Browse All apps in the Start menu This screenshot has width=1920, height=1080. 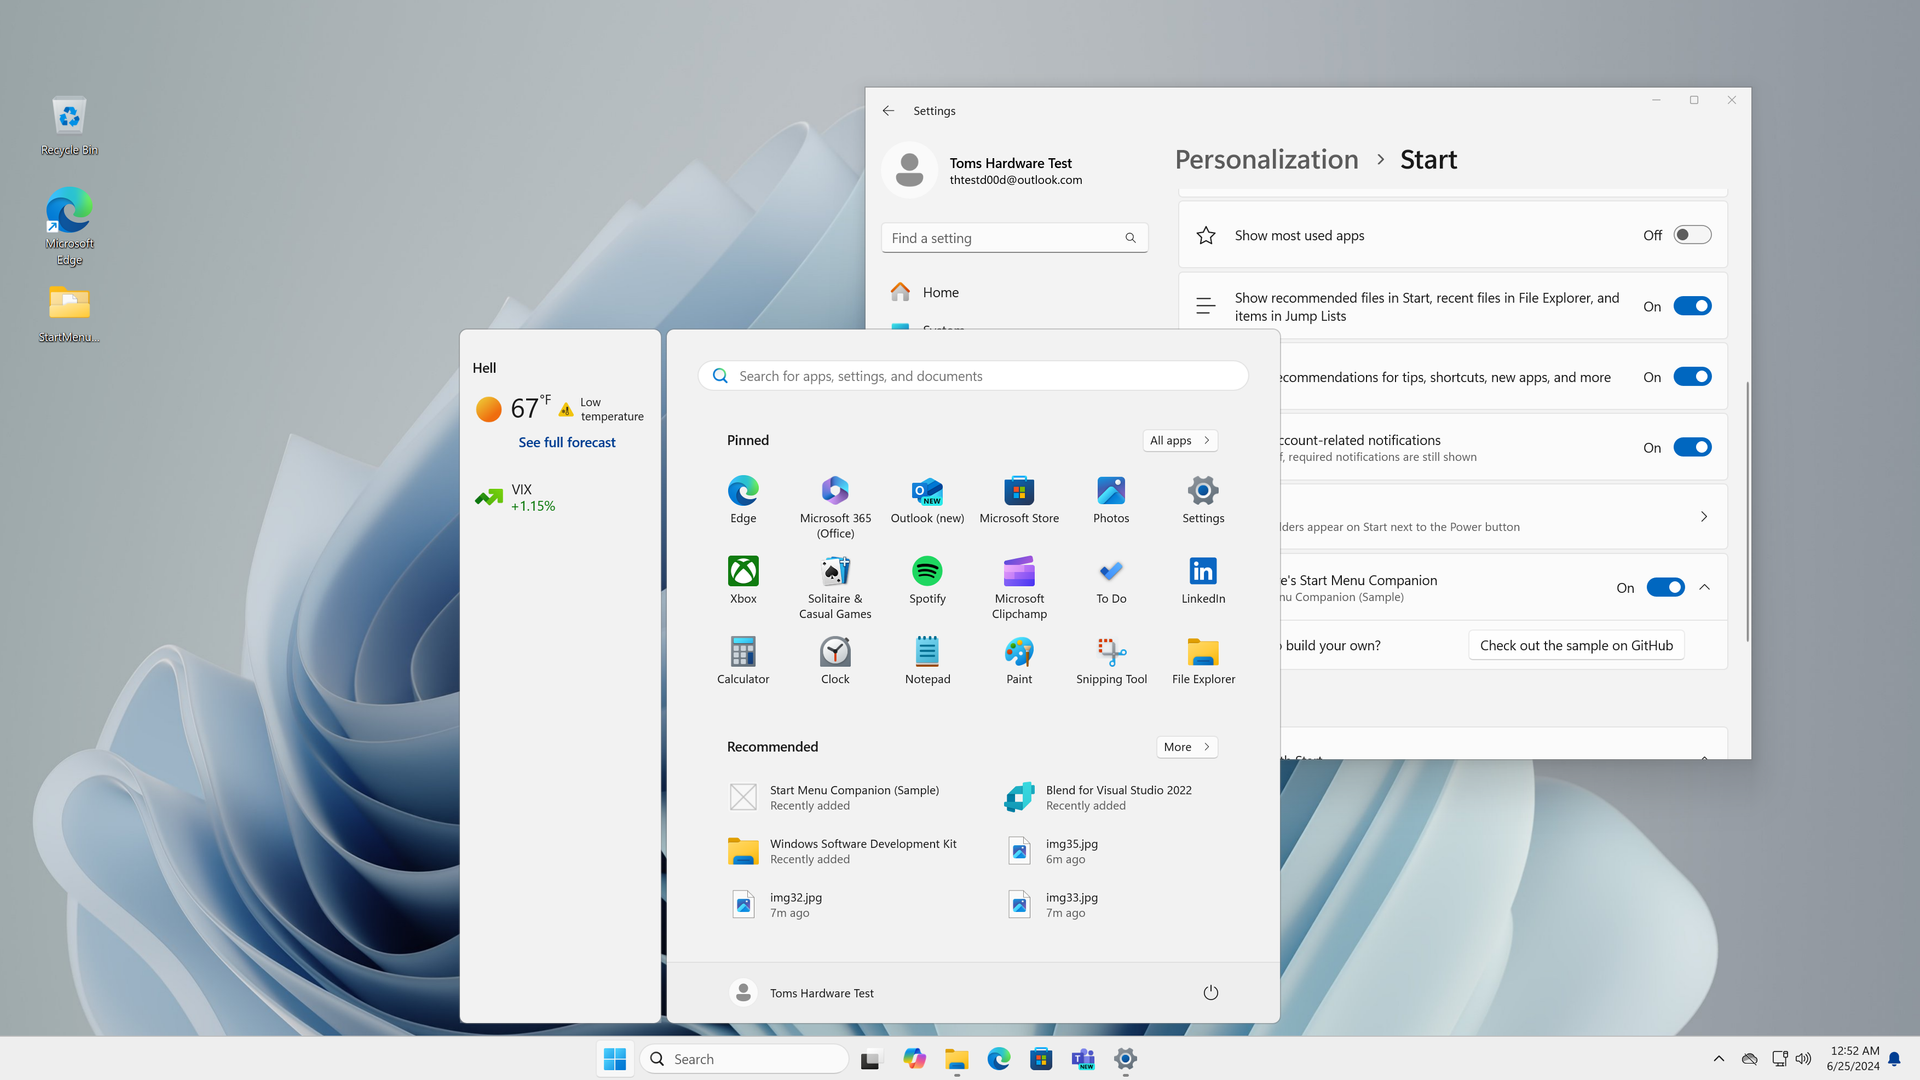pyautogui.click(x=1179, y=440)
